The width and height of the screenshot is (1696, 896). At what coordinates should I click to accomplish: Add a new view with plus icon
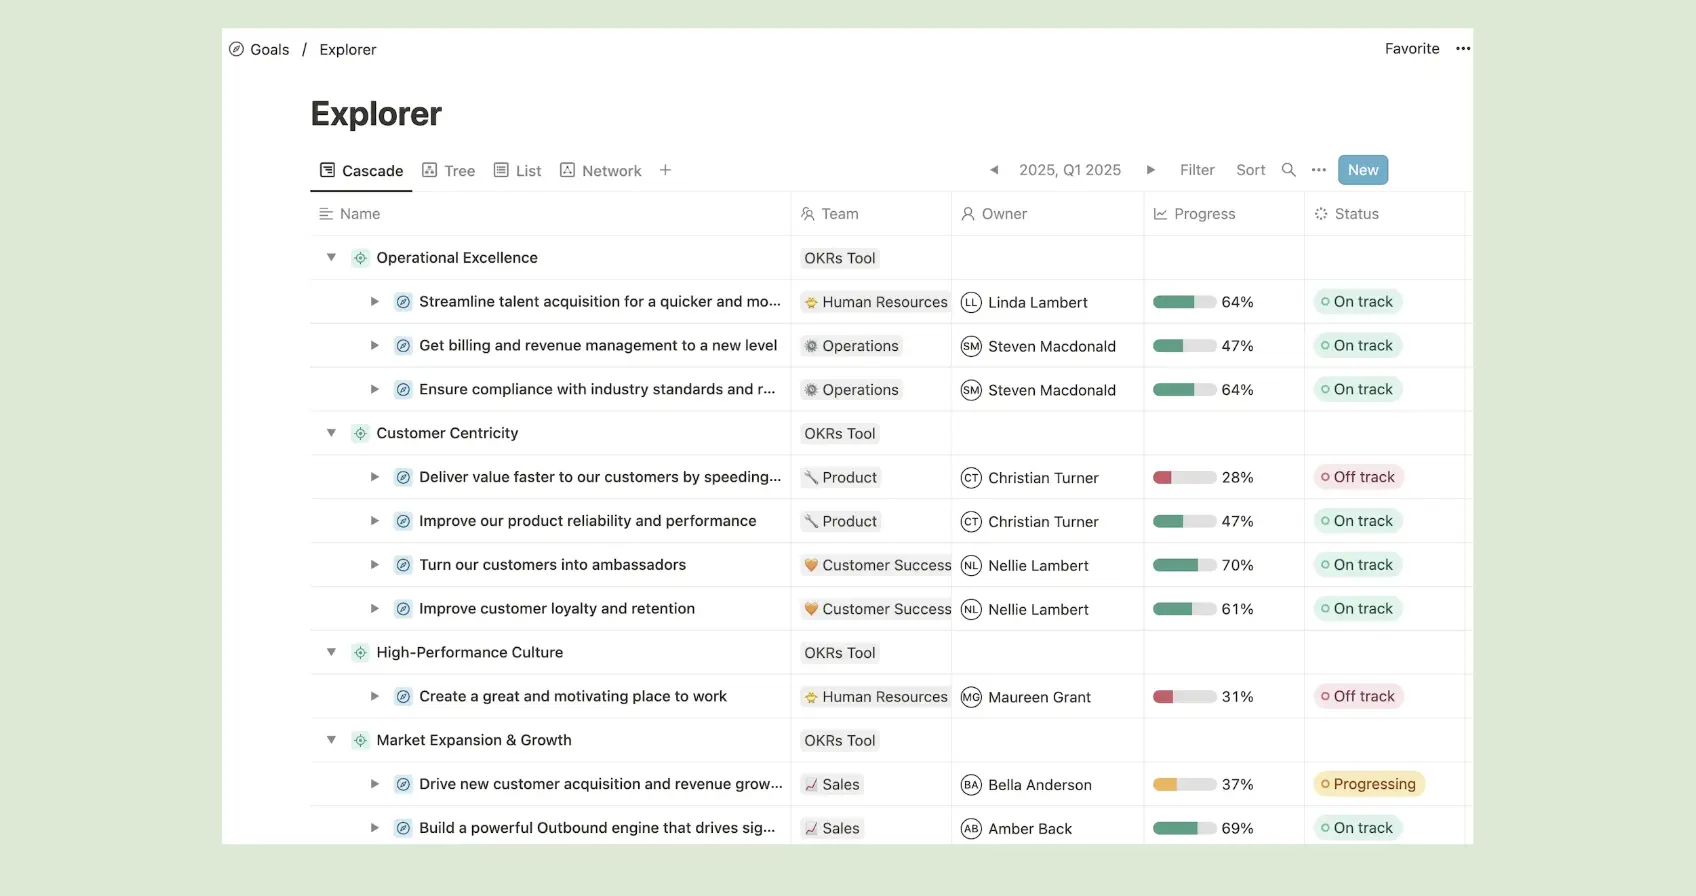click(665, 170)
